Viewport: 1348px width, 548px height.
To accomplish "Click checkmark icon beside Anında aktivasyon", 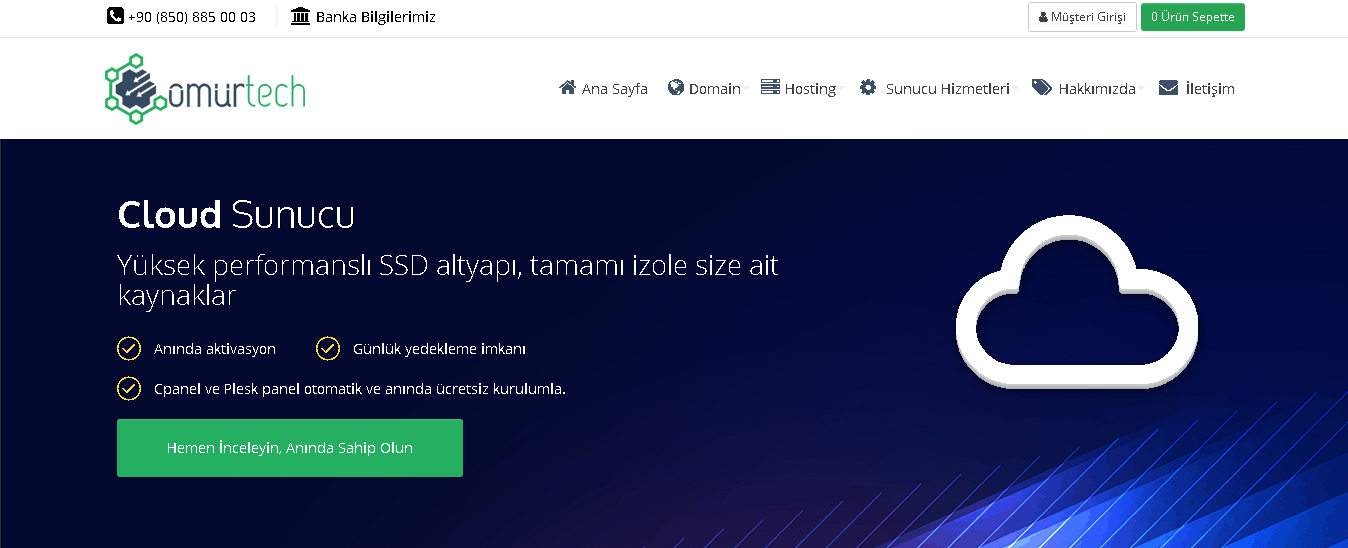I will (129, 348).
